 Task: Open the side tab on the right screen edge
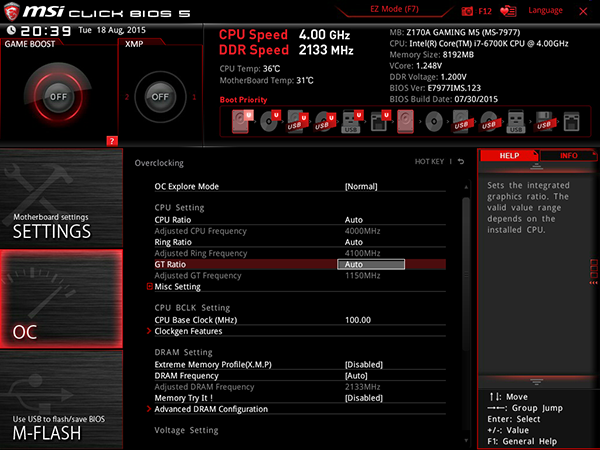click(x=594, y=272)
